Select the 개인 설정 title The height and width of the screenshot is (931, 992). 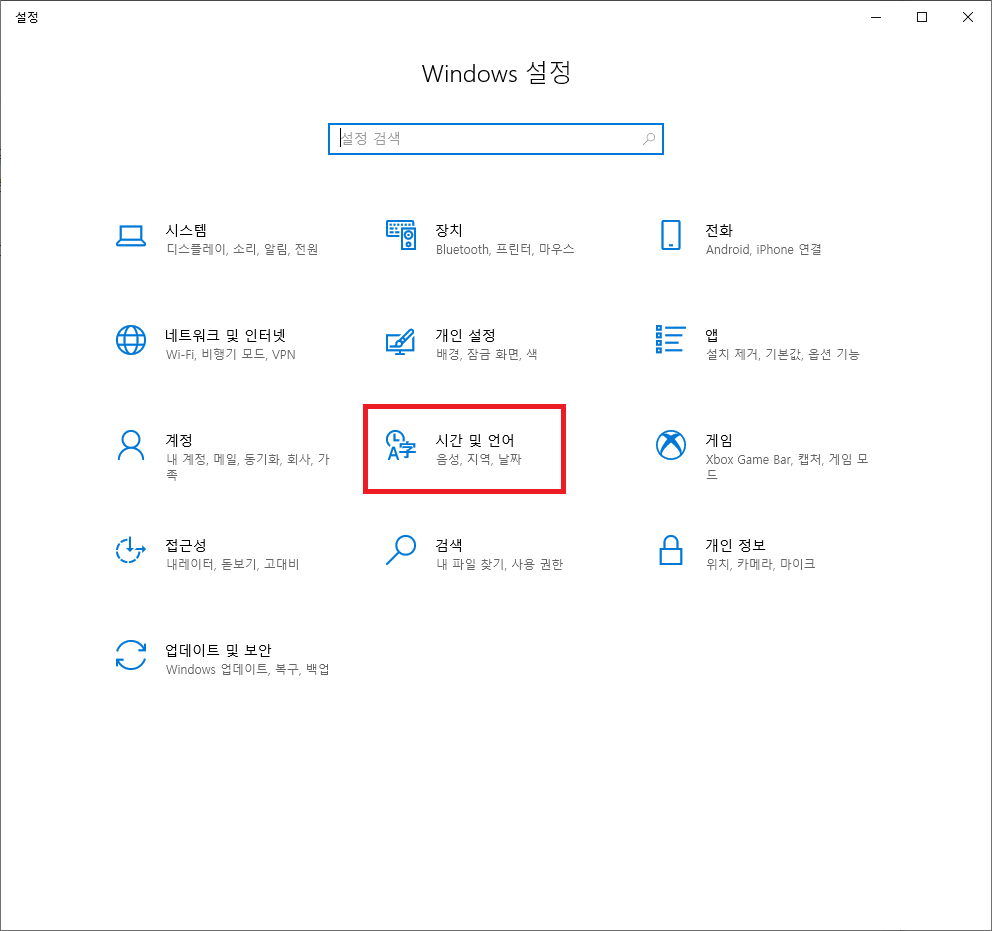click(x=466, y=335)
